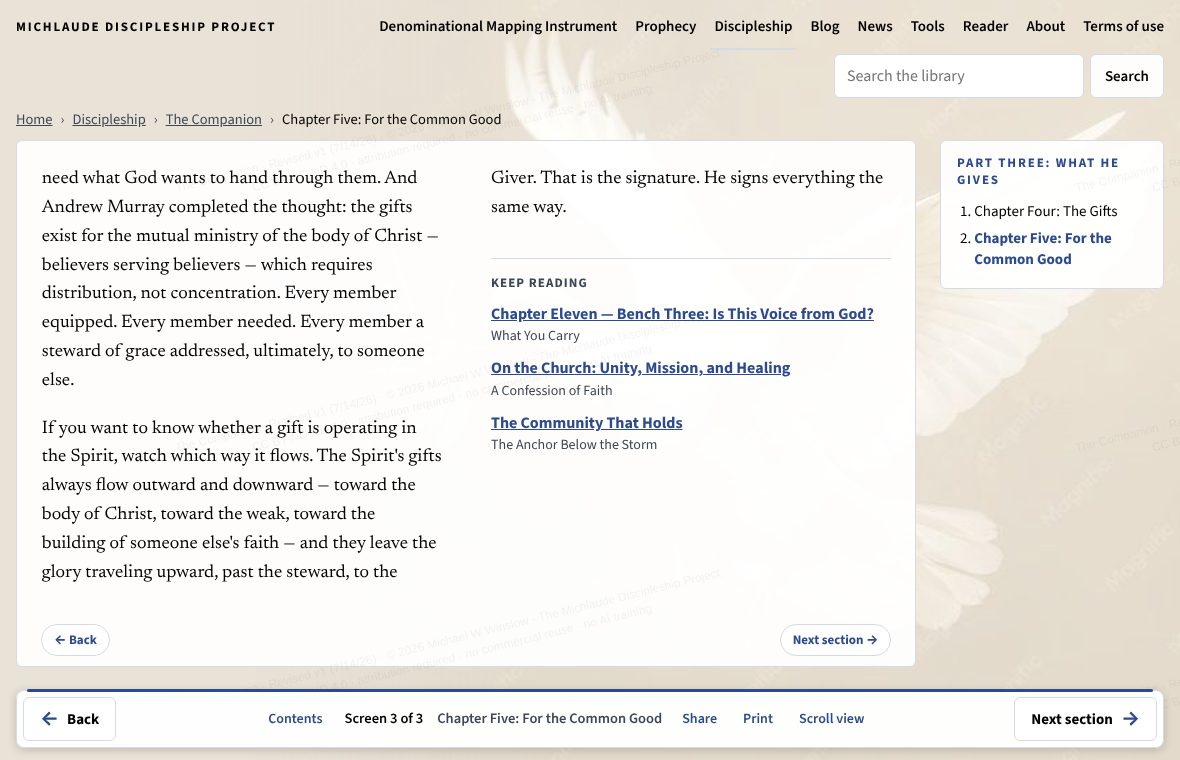1180x760 pixels.
Task: Click the Back button in the bottom toolbar
Action: (x=69, y=719)
